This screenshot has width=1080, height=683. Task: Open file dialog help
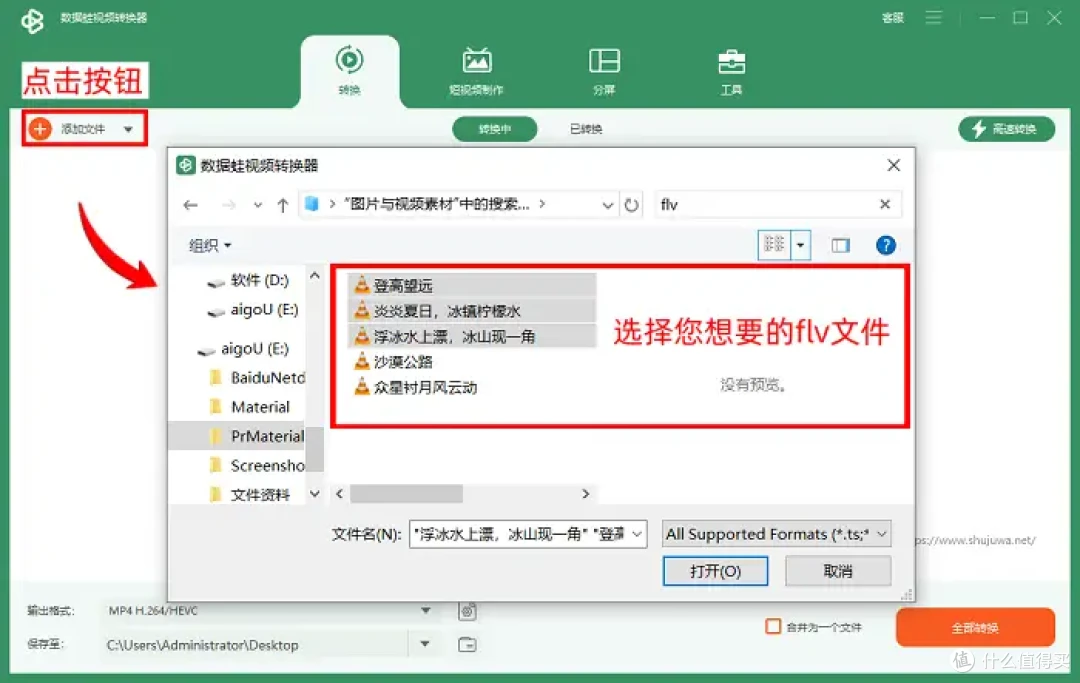point(886,245)
